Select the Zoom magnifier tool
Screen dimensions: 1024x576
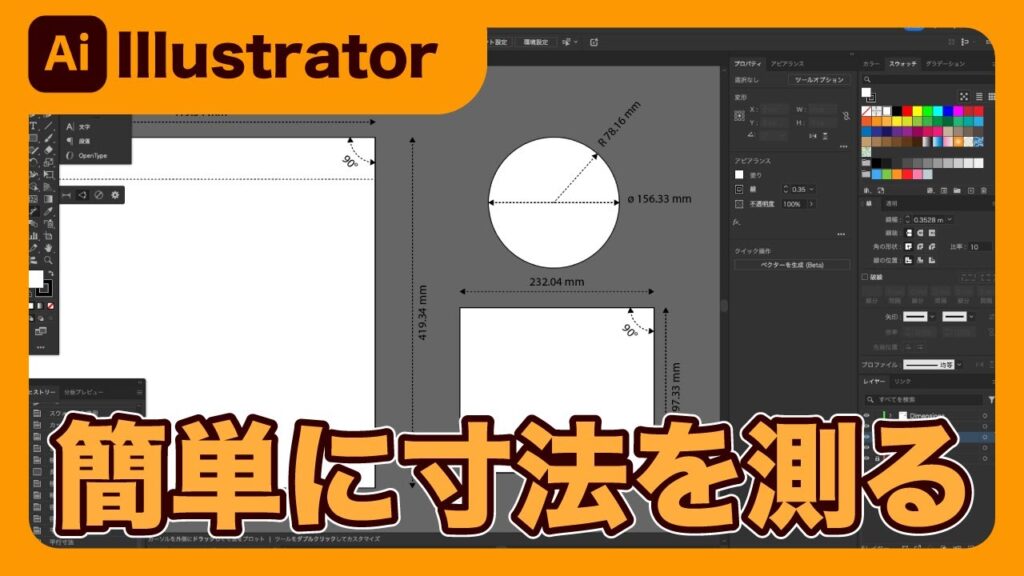click(x=48, y=260)
